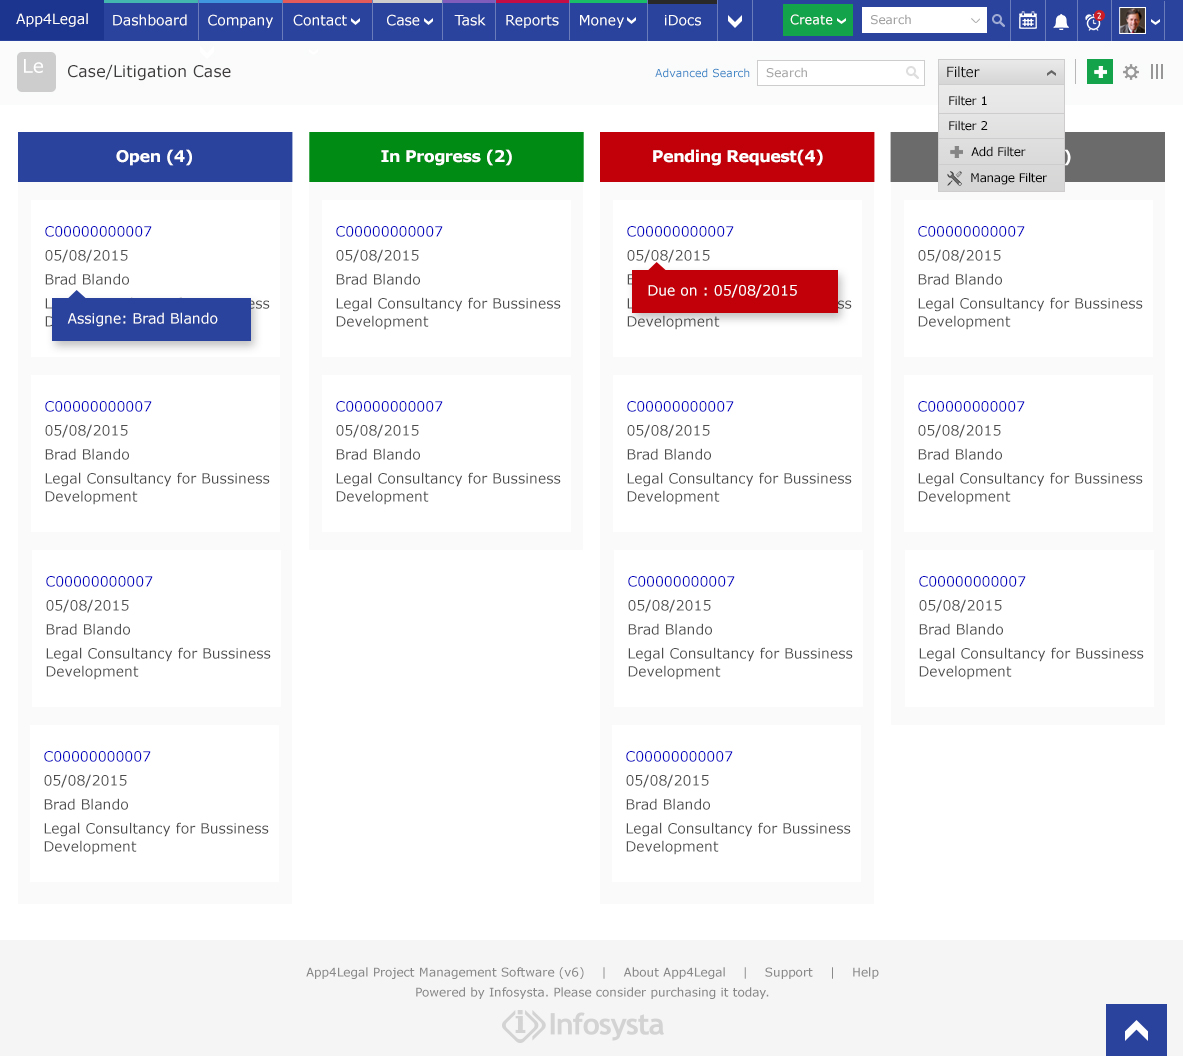Expand the Money menu
The width and height of the screenshot is (1183, 1056).
click(x=607, y=20)
